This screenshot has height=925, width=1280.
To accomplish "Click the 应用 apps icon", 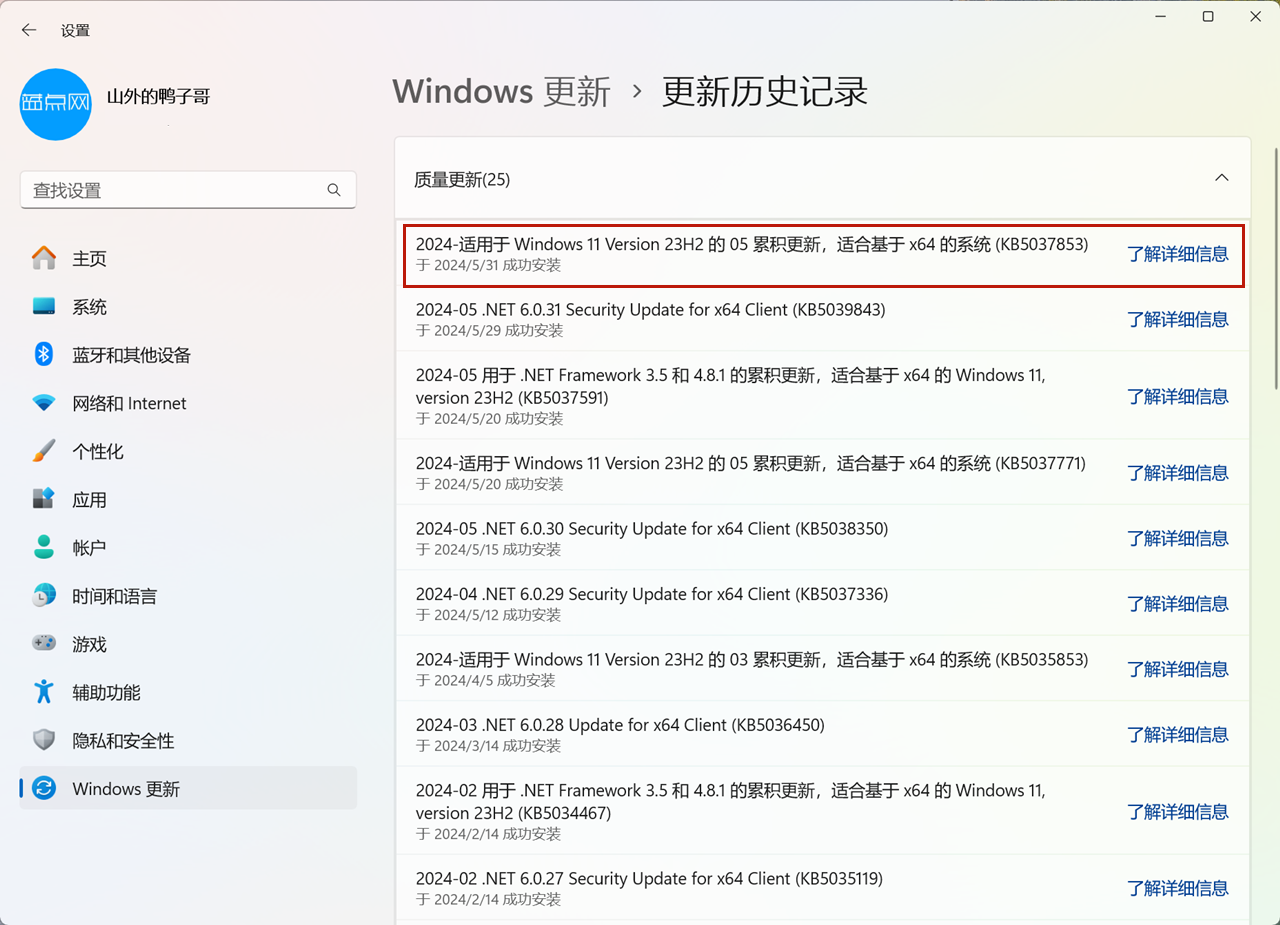I will (44, 499).
